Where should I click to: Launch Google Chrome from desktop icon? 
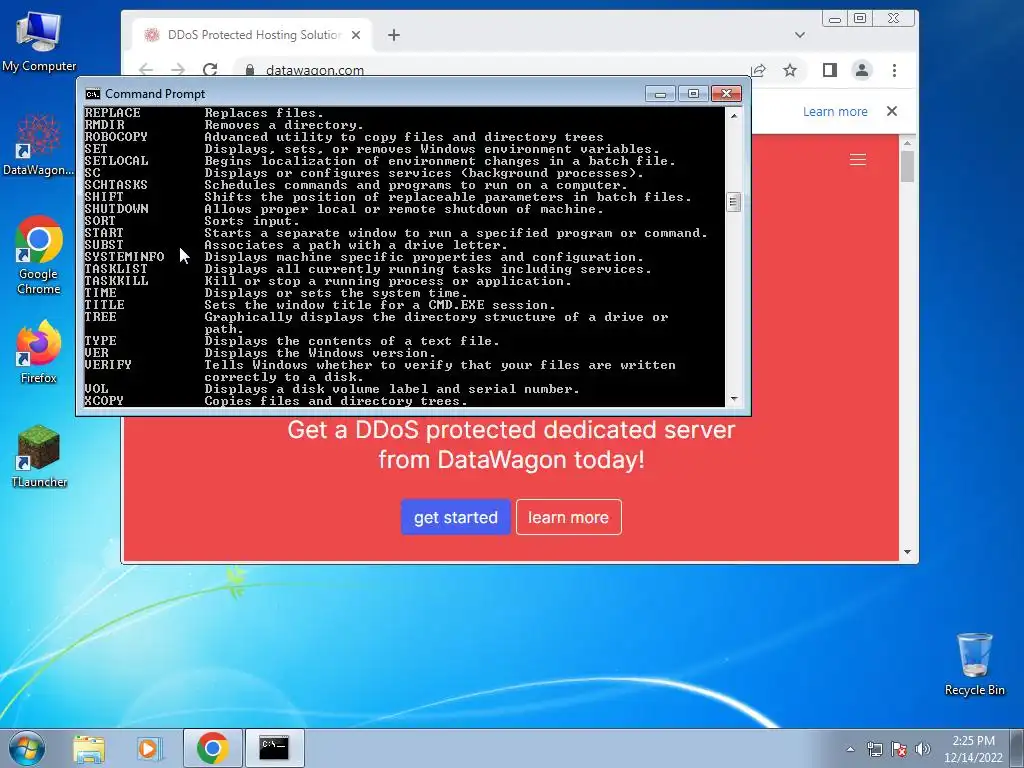39,255
